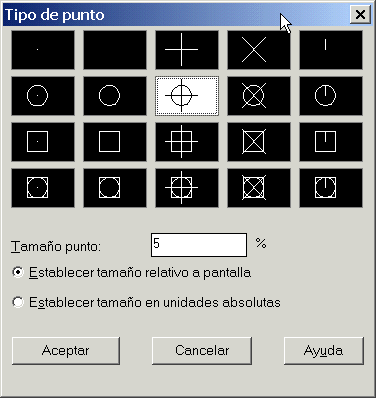Select the circle-in-square with X style
Screen dimensions: 376x398
coord(259,188)
